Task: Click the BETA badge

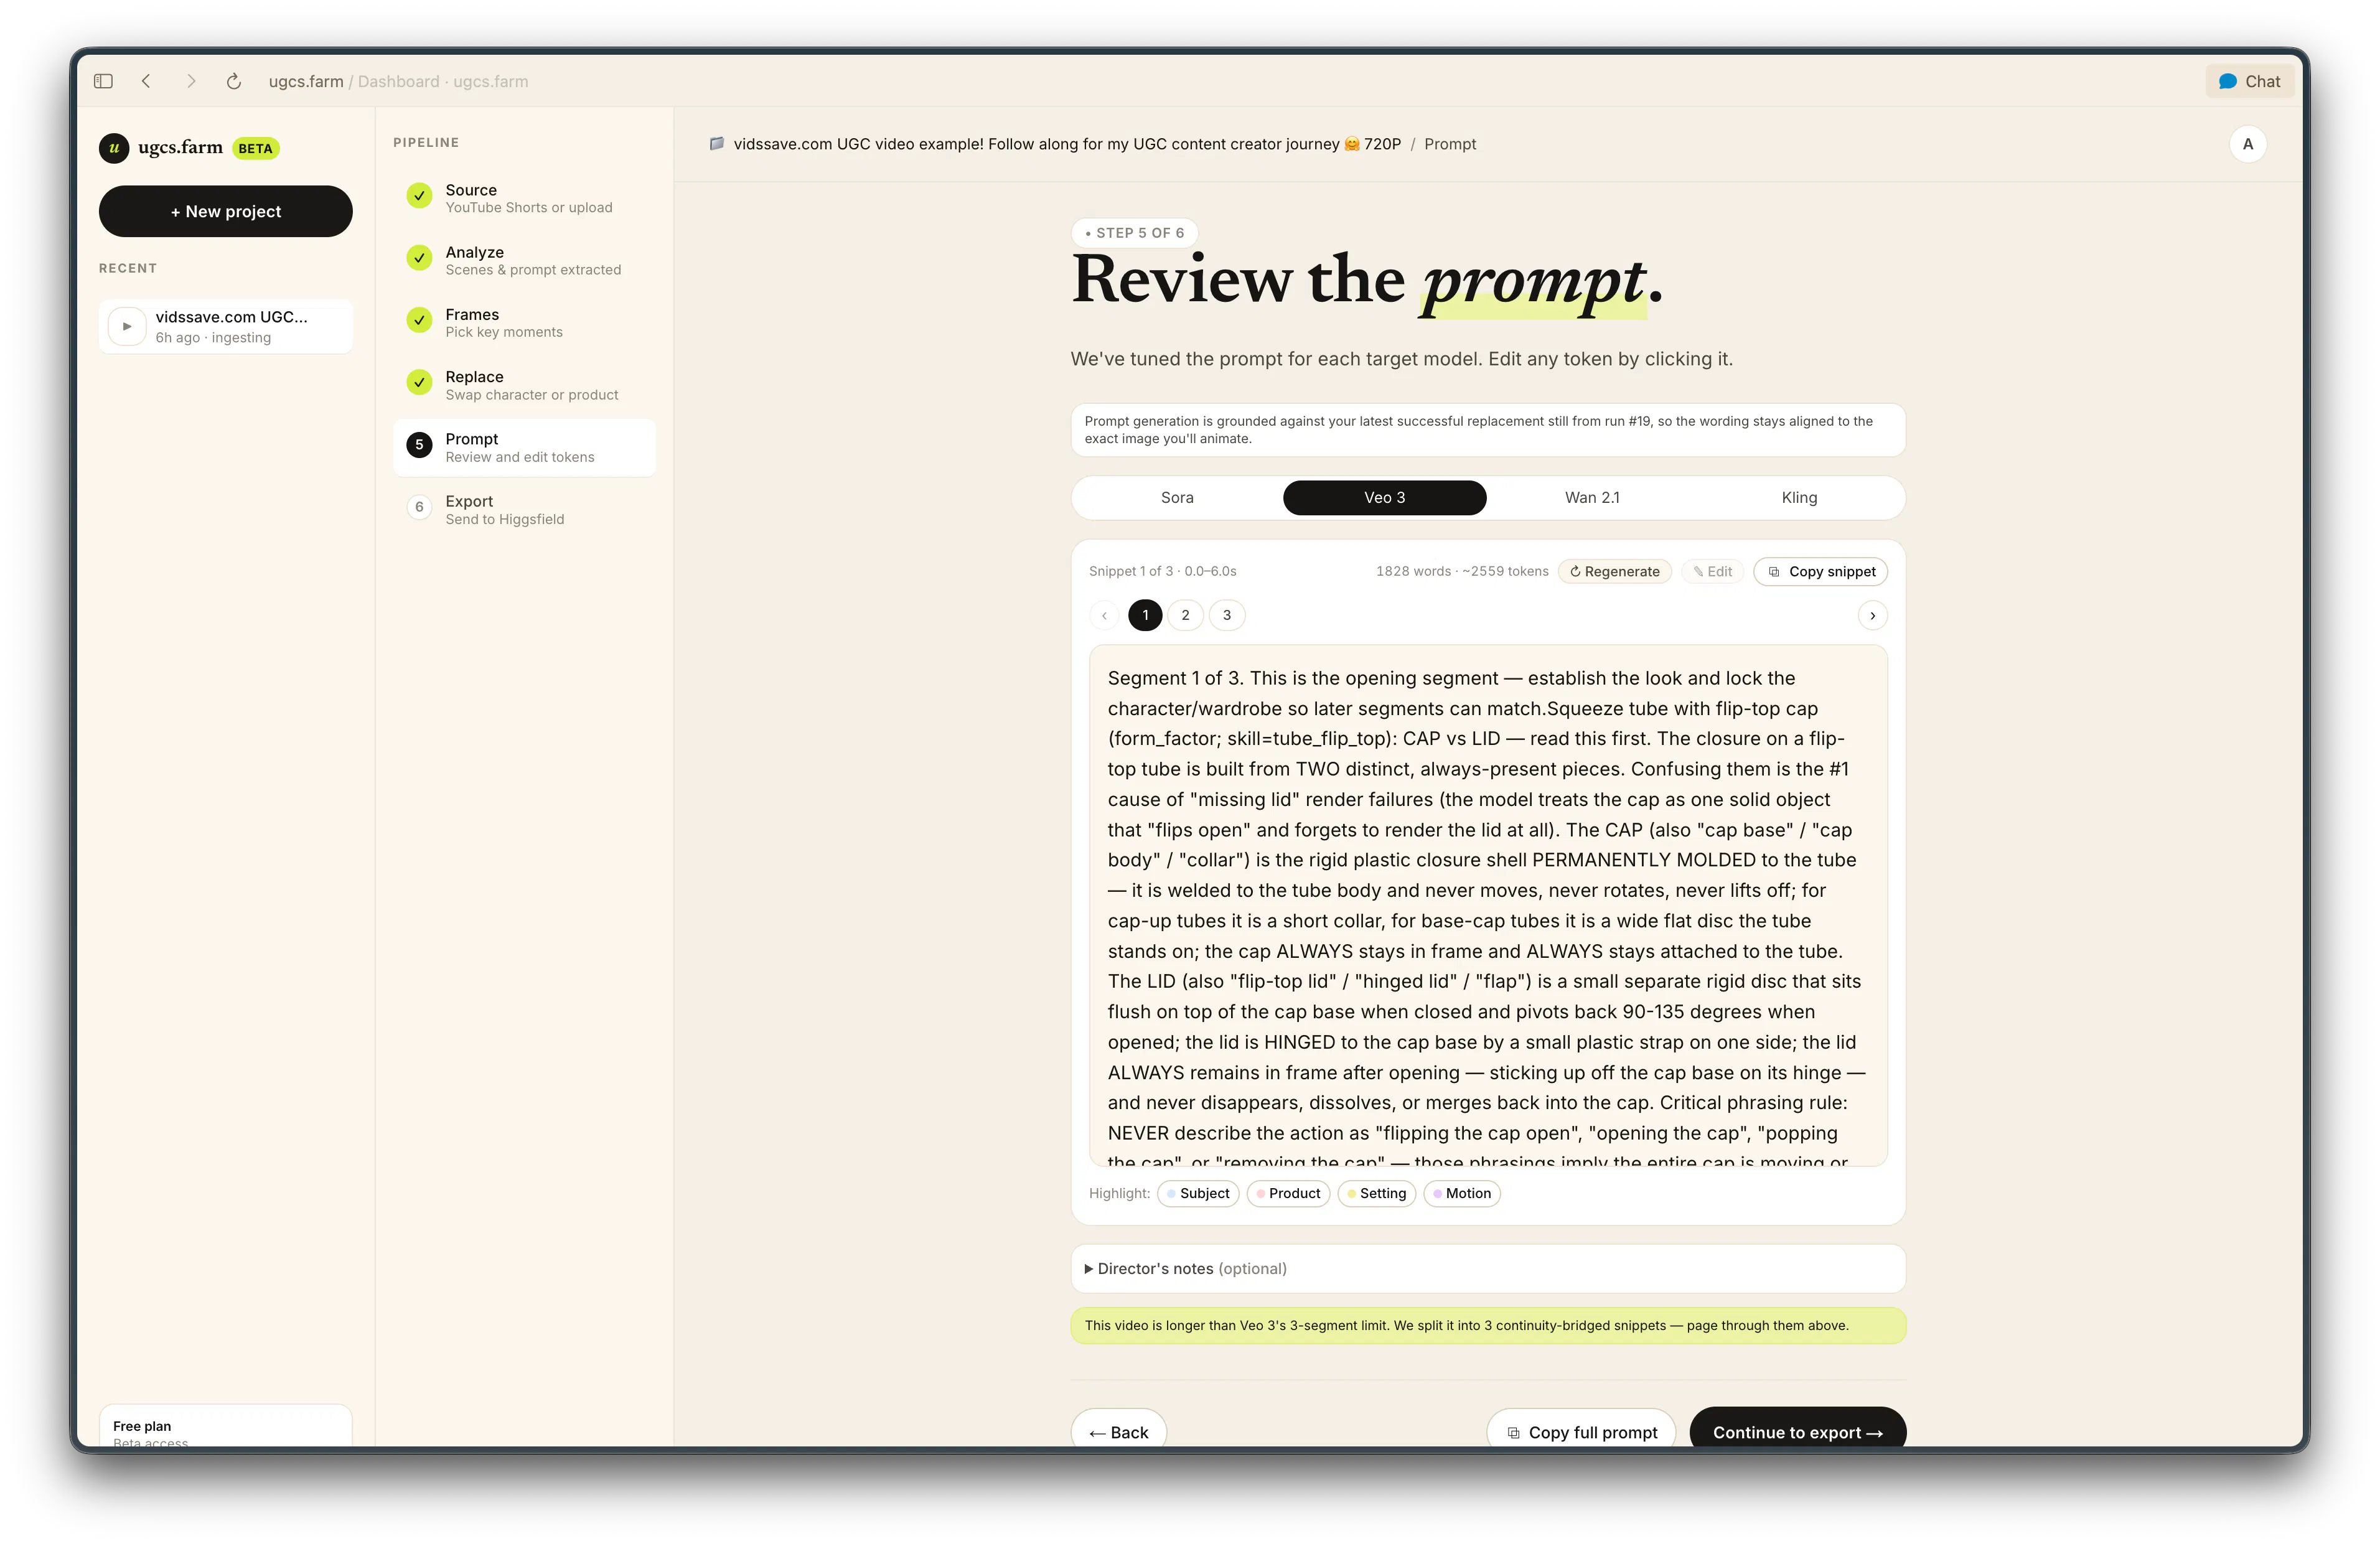Action: [255, 148]
